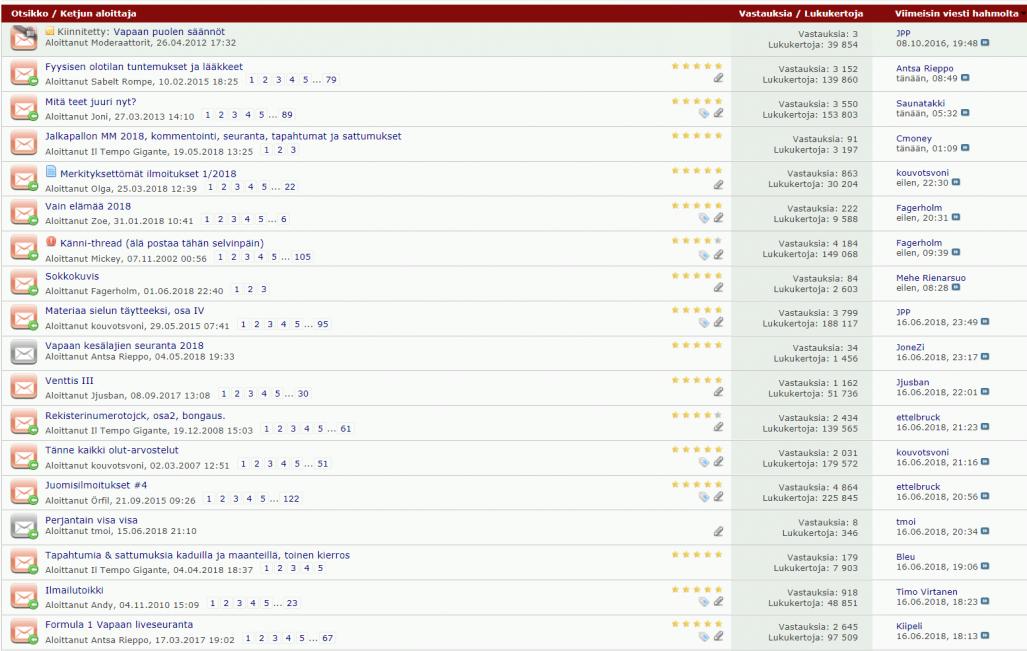The image size is (1027, 651).
Task: Open page 2 of the Sokkokuvis thread
Action: click(x=250, y=290)
